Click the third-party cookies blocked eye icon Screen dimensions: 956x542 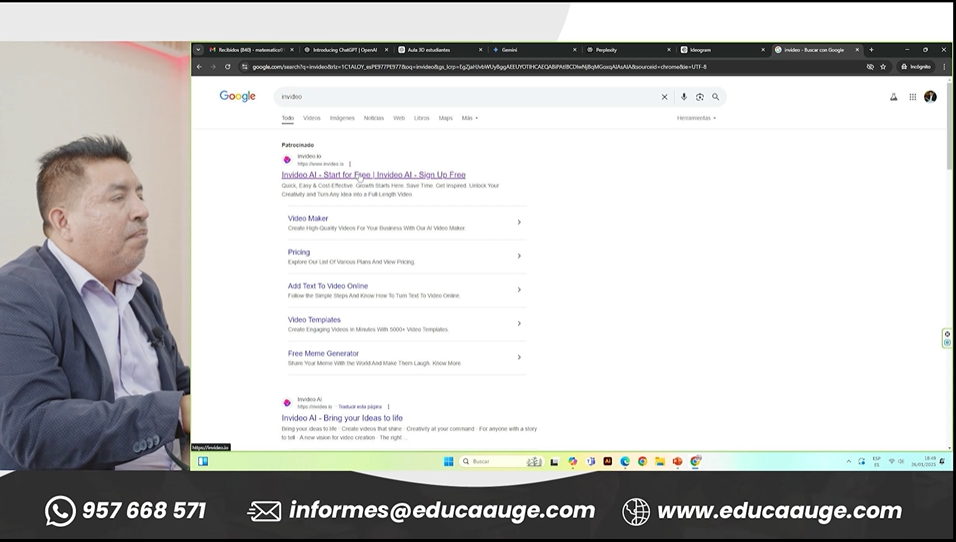870,67
